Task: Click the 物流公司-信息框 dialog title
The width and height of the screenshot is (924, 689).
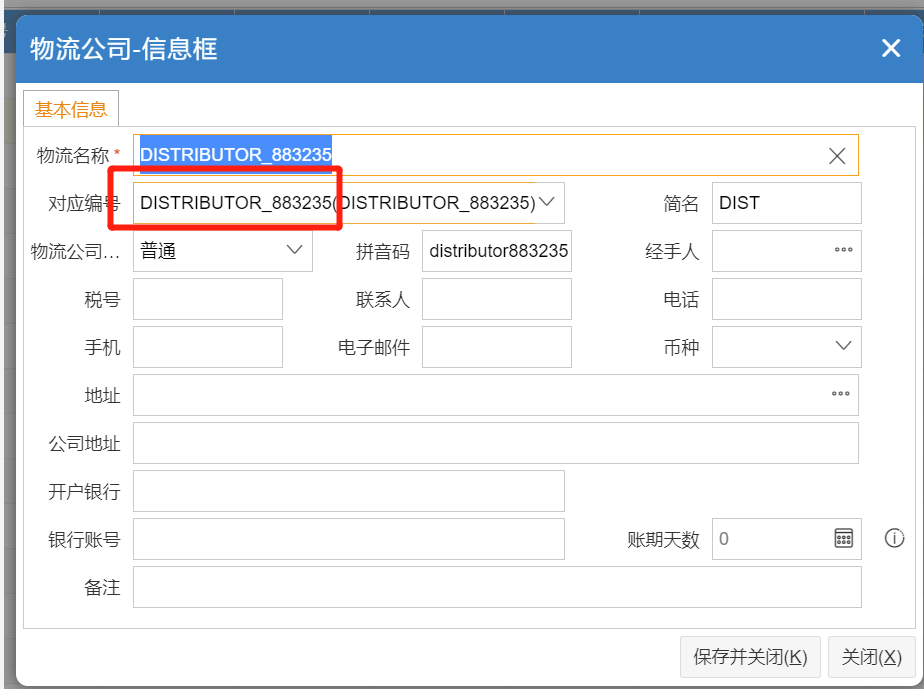Action: (124, 48)
